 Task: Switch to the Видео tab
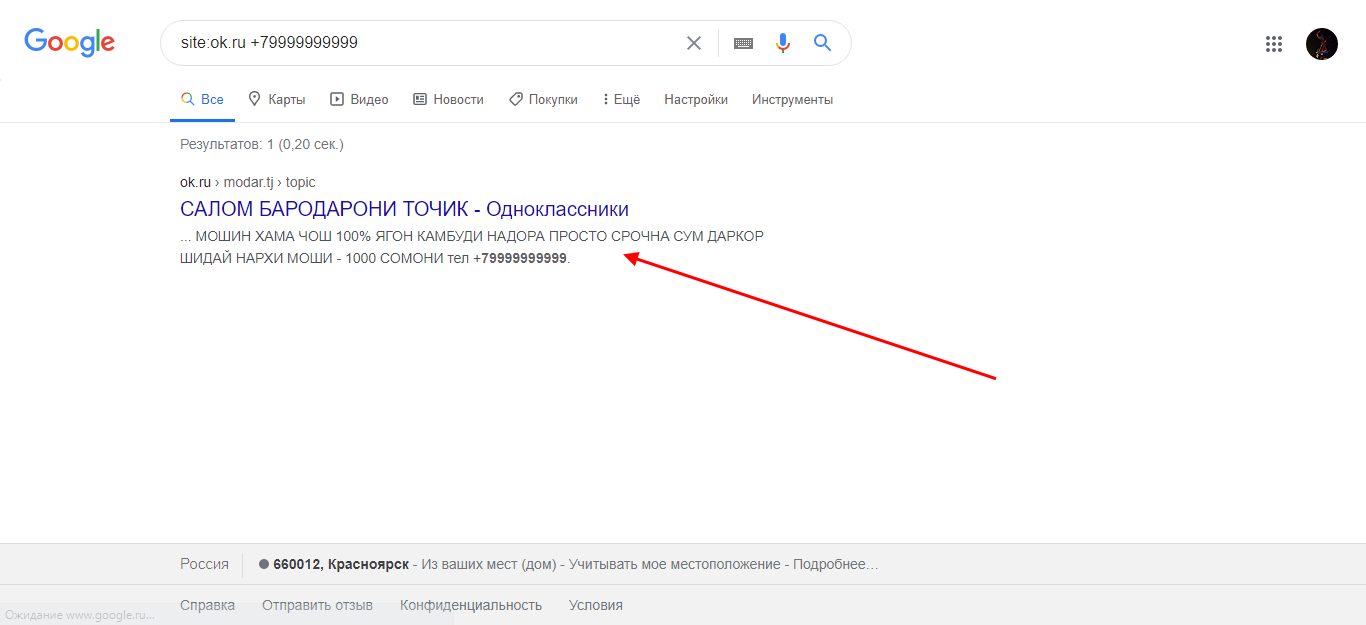(359, 99)
